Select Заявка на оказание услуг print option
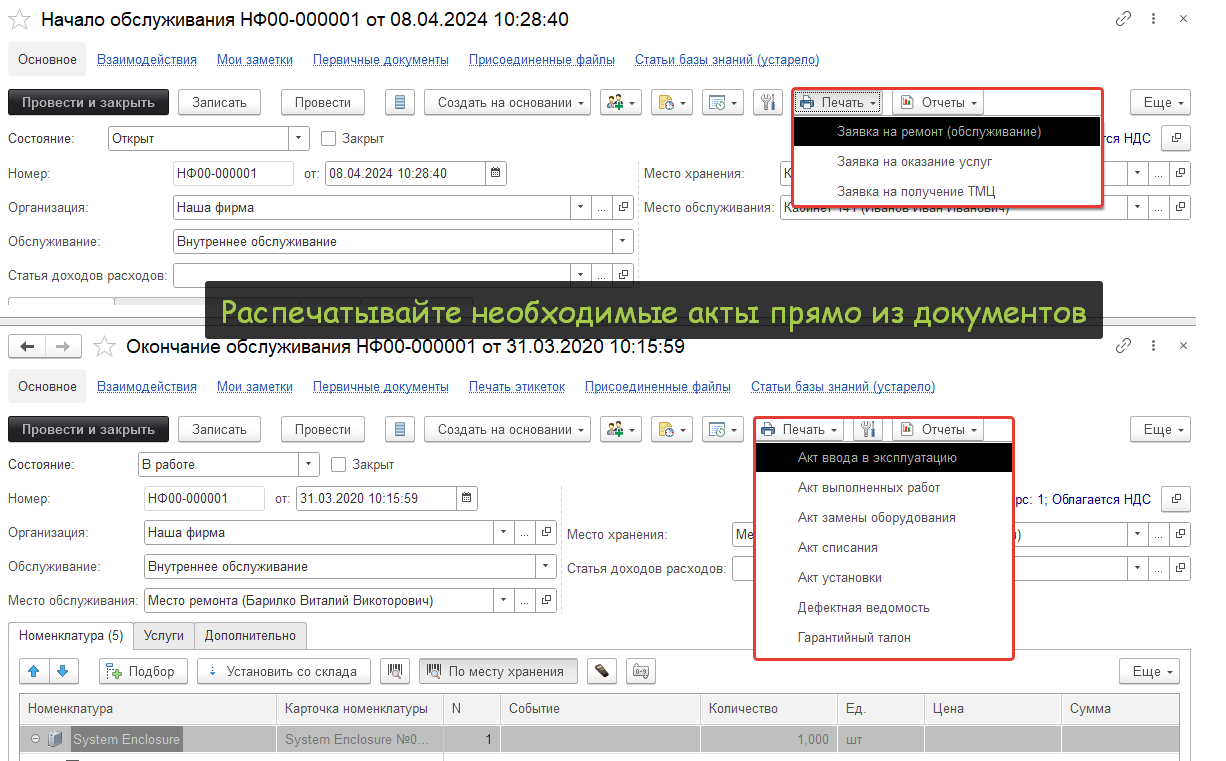Image resolution: width=1226 pixels, height=761 pixels. 914,161
